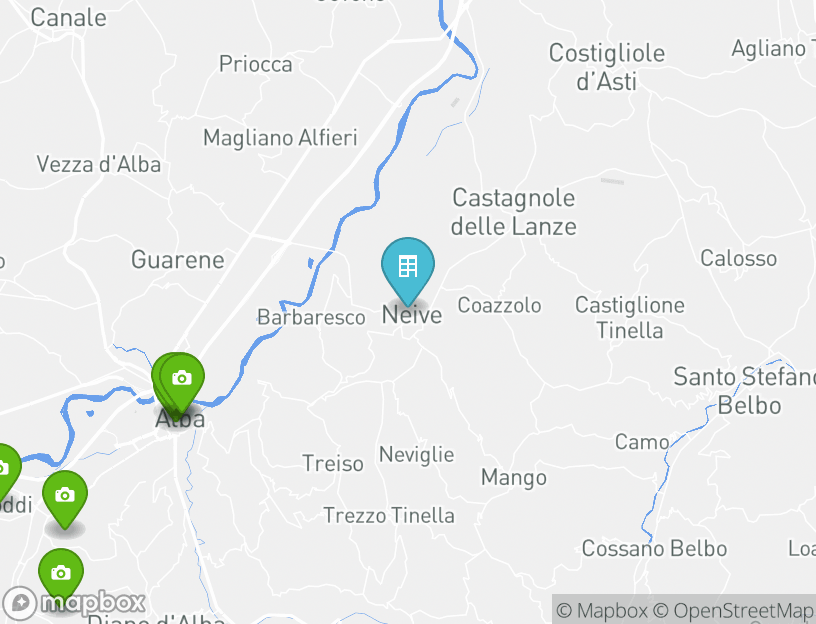Image resolution: width=816 pixels, height=624 pixels.
Task: Click the Castagnole delle Lanze label
Action: tap(514, 212)
